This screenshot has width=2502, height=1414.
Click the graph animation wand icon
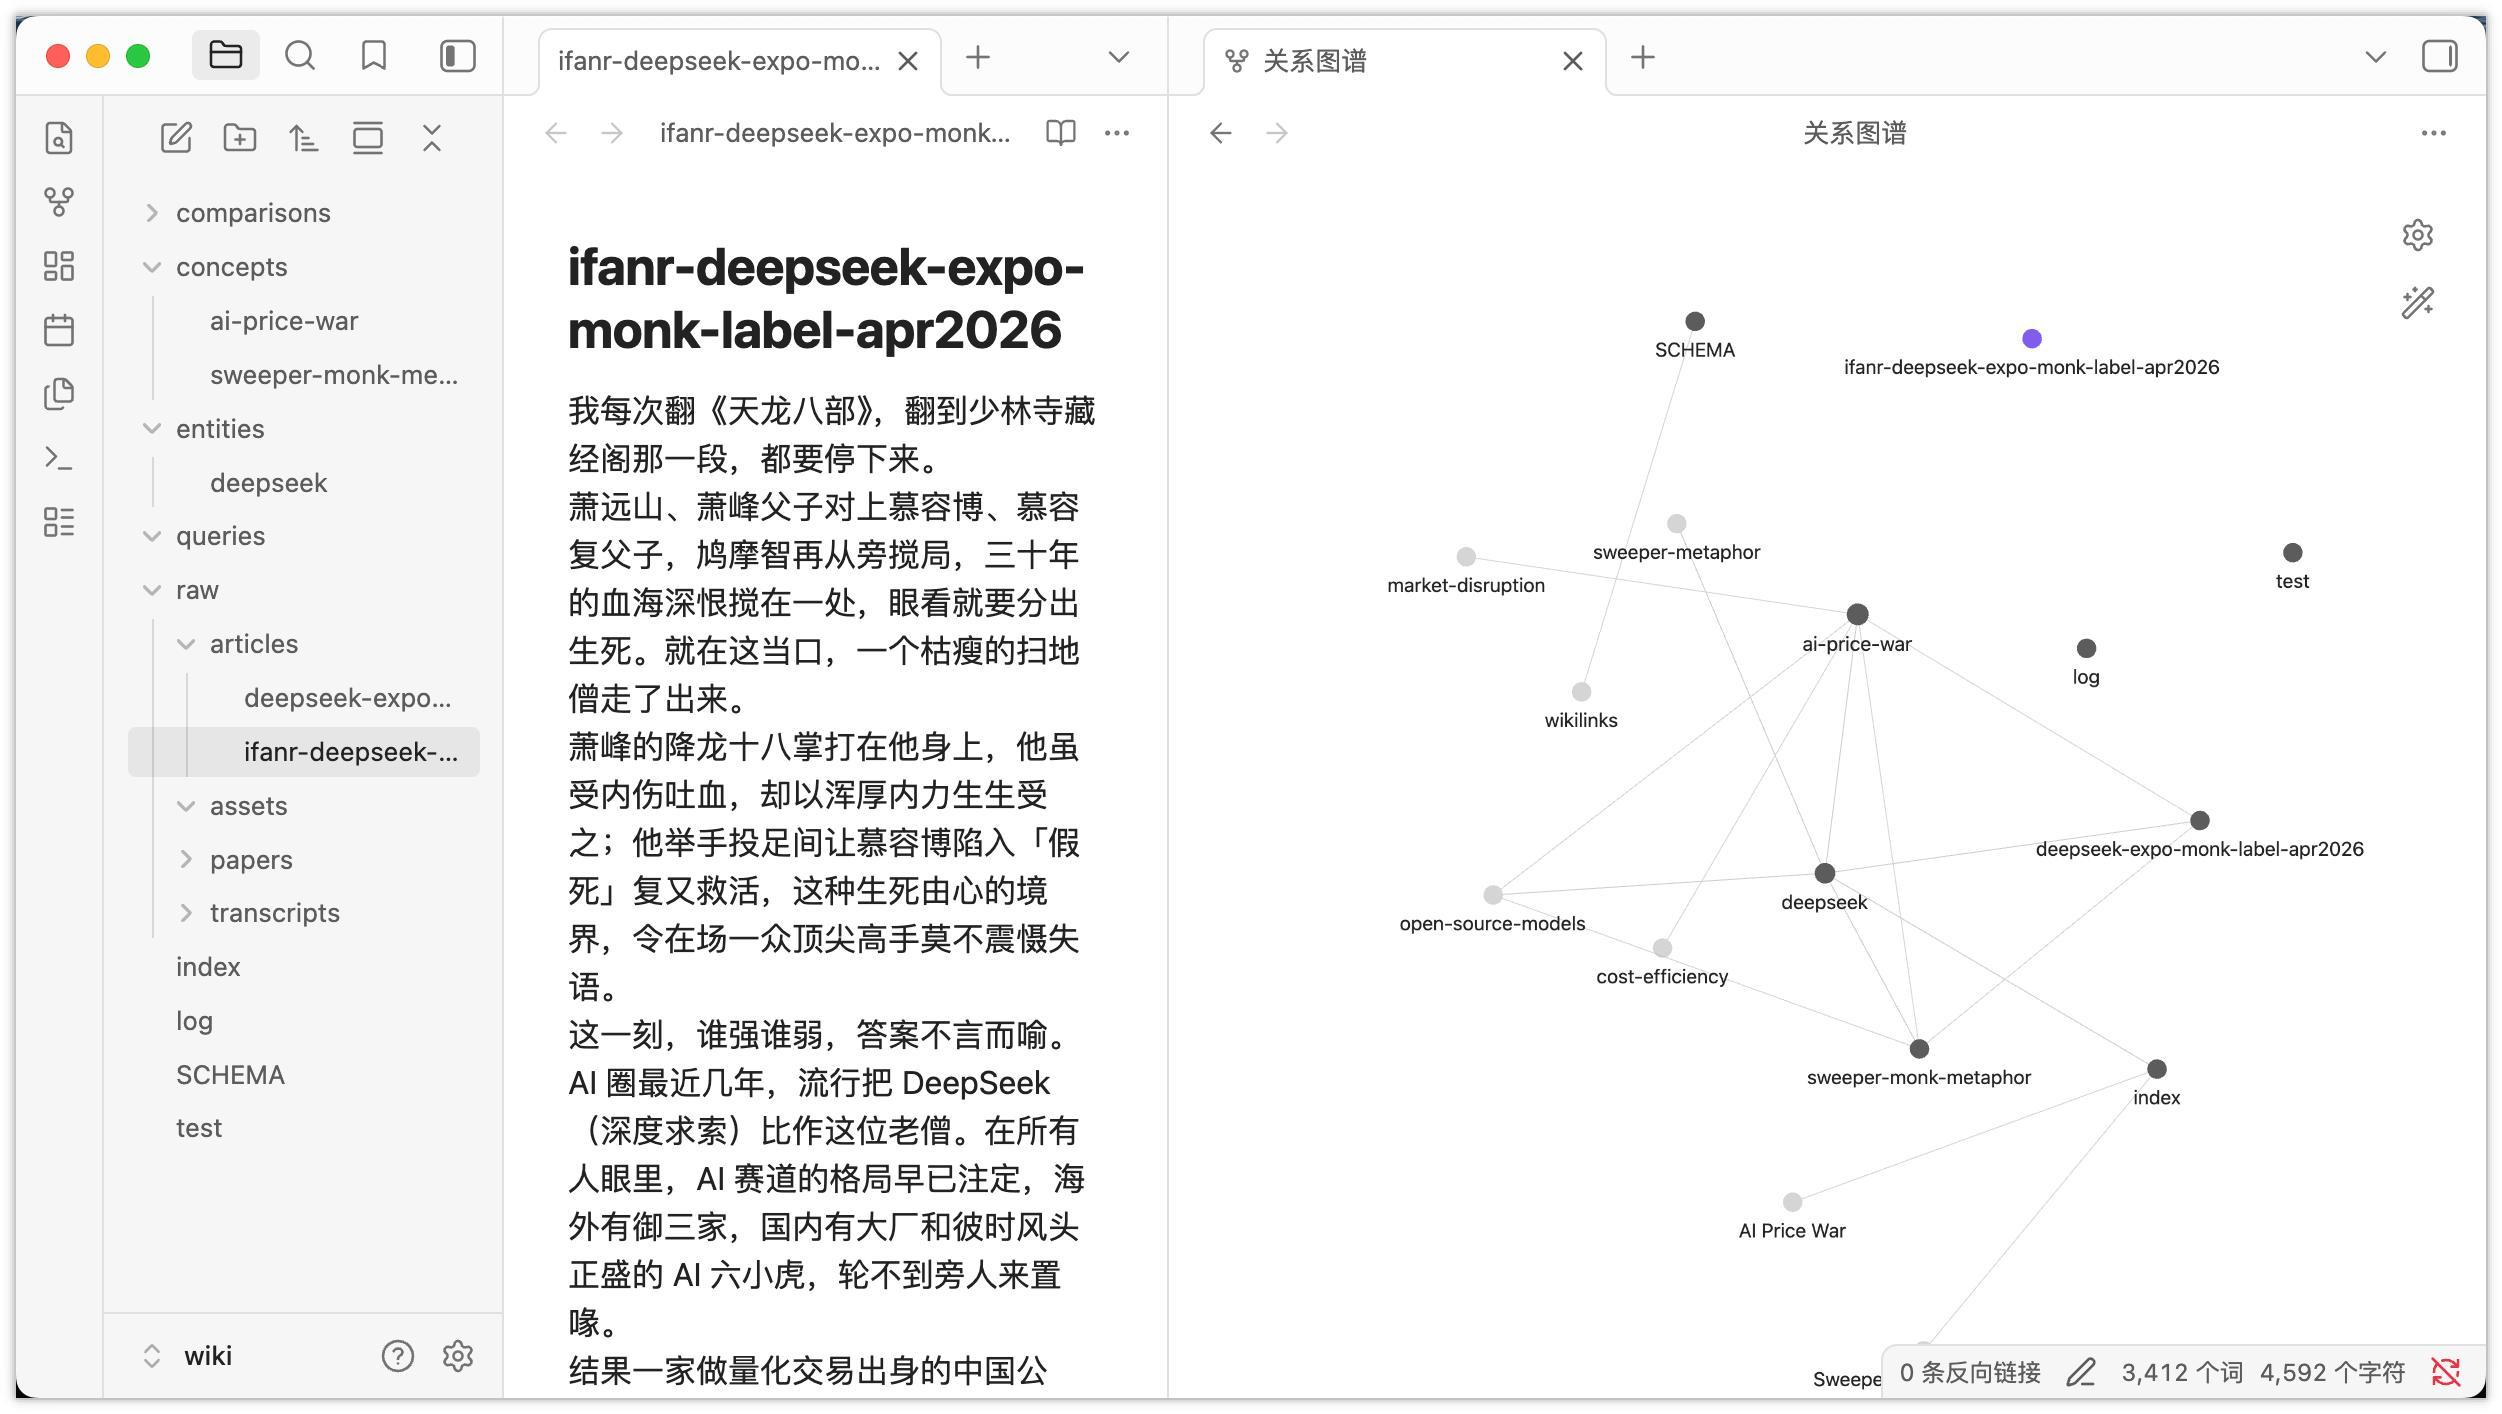(2417, 302)
